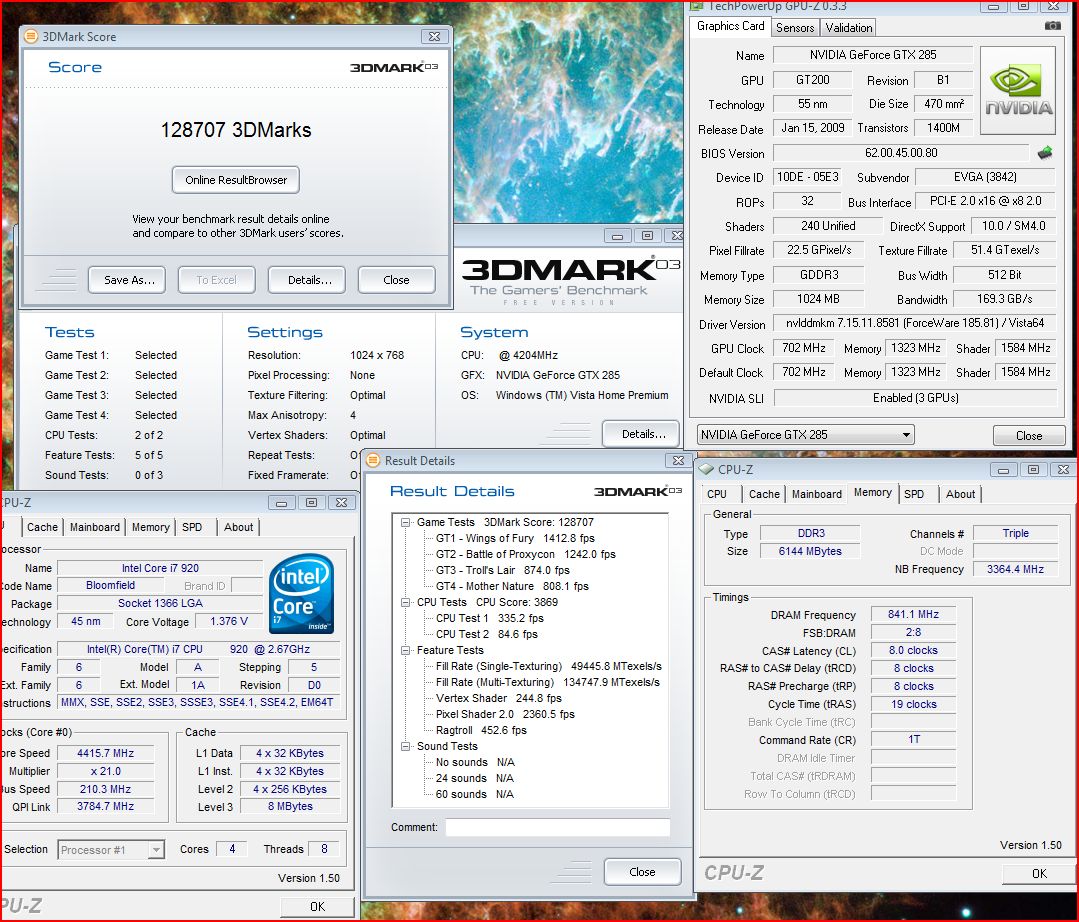Viewport: 1079px width, 922px height.
Task: Click Close in the Result Details window
Action: click(642, 872)
